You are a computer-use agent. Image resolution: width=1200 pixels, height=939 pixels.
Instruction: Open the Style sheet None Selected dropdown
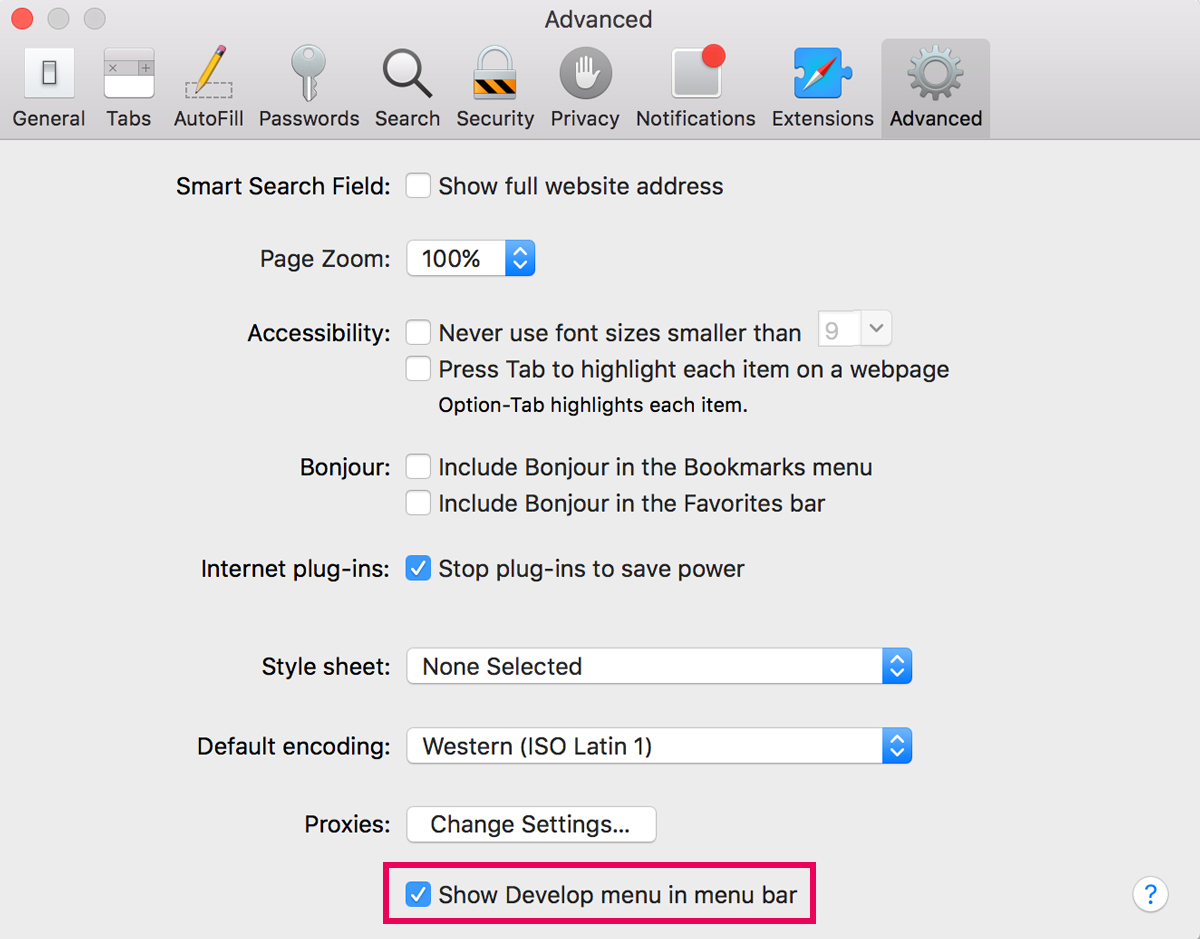[659, 666]
